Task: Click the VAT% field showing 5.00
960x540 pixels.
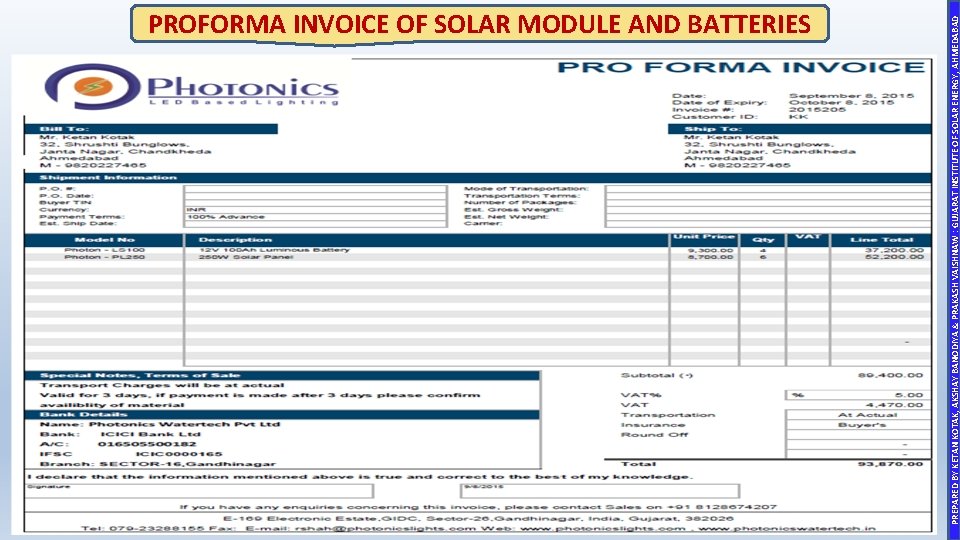Action: (x=858, y=395)
